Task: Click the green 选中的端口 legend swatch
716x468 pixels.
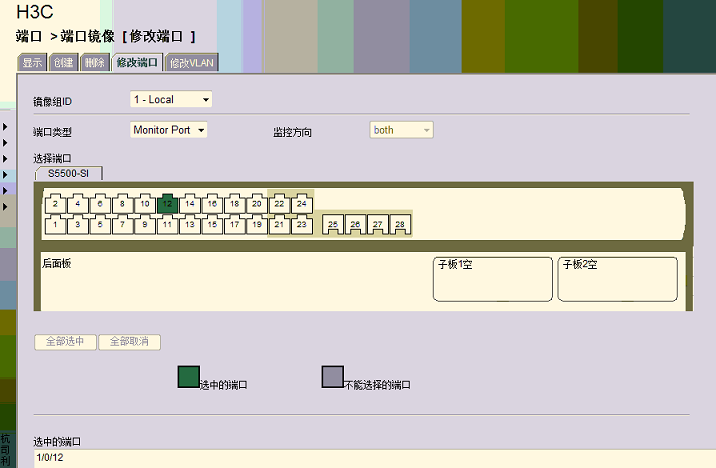Action: (188, 376)
